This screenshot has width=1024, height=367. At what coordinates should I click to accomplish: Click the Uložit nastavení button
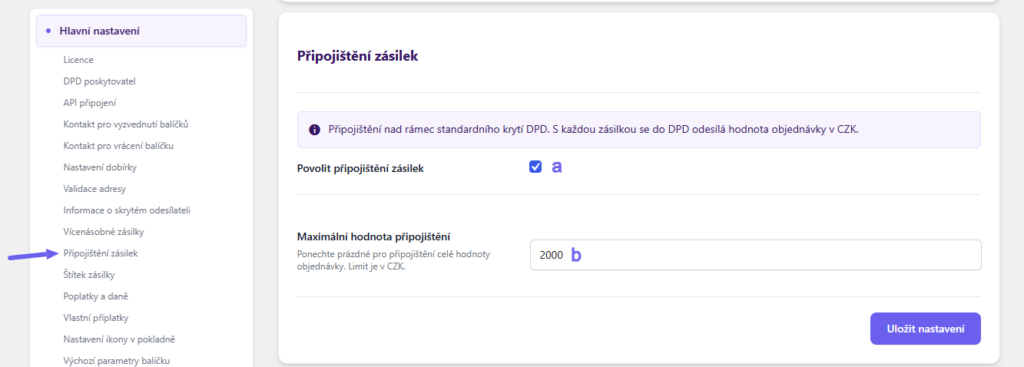(925, 328)
